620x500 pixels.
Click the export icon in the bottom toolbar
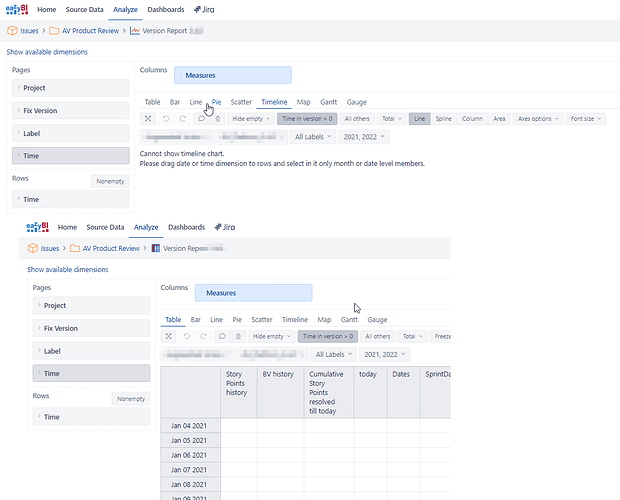(238, 336)
